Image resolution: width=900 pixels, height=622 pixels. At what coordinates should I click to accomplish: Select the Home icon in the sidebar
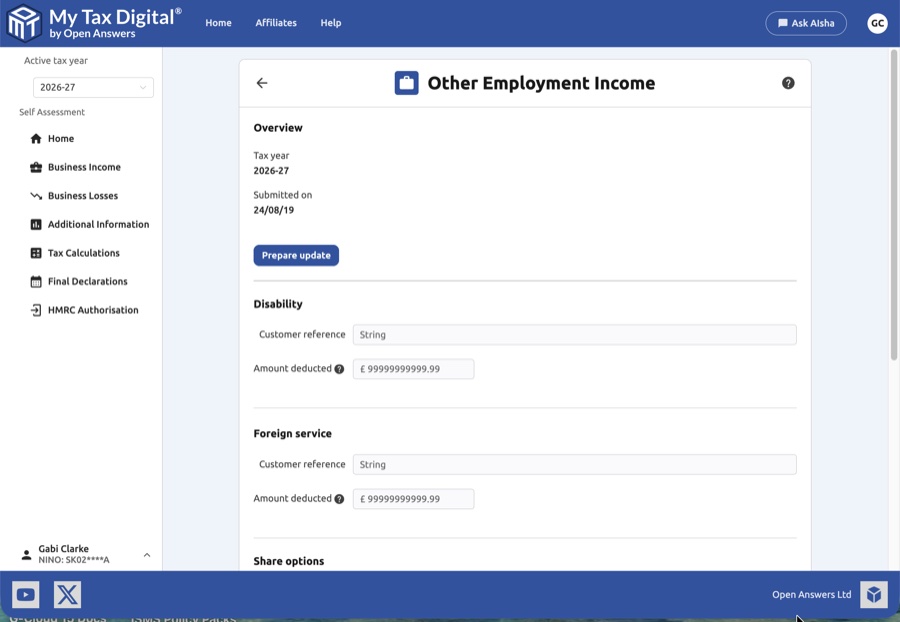pos(36,138)
